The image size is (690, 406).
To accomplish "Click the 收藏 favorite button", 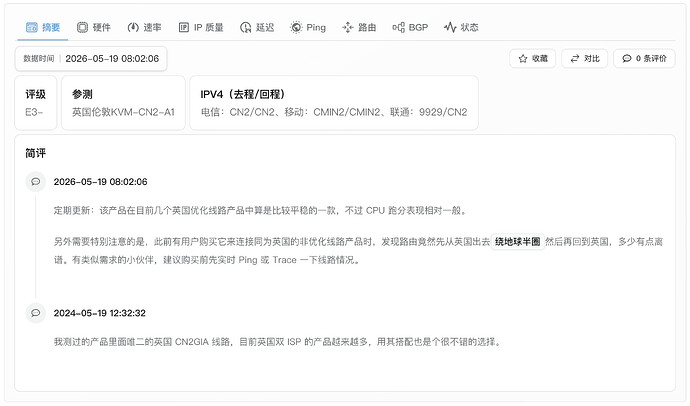I will (532, 59).
